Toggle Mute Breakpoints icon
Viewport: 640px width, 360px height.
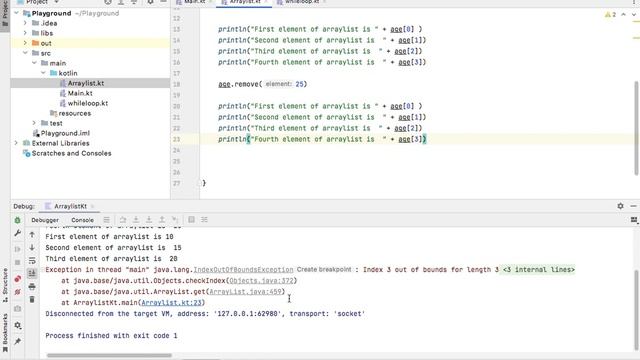pos(17,292)
